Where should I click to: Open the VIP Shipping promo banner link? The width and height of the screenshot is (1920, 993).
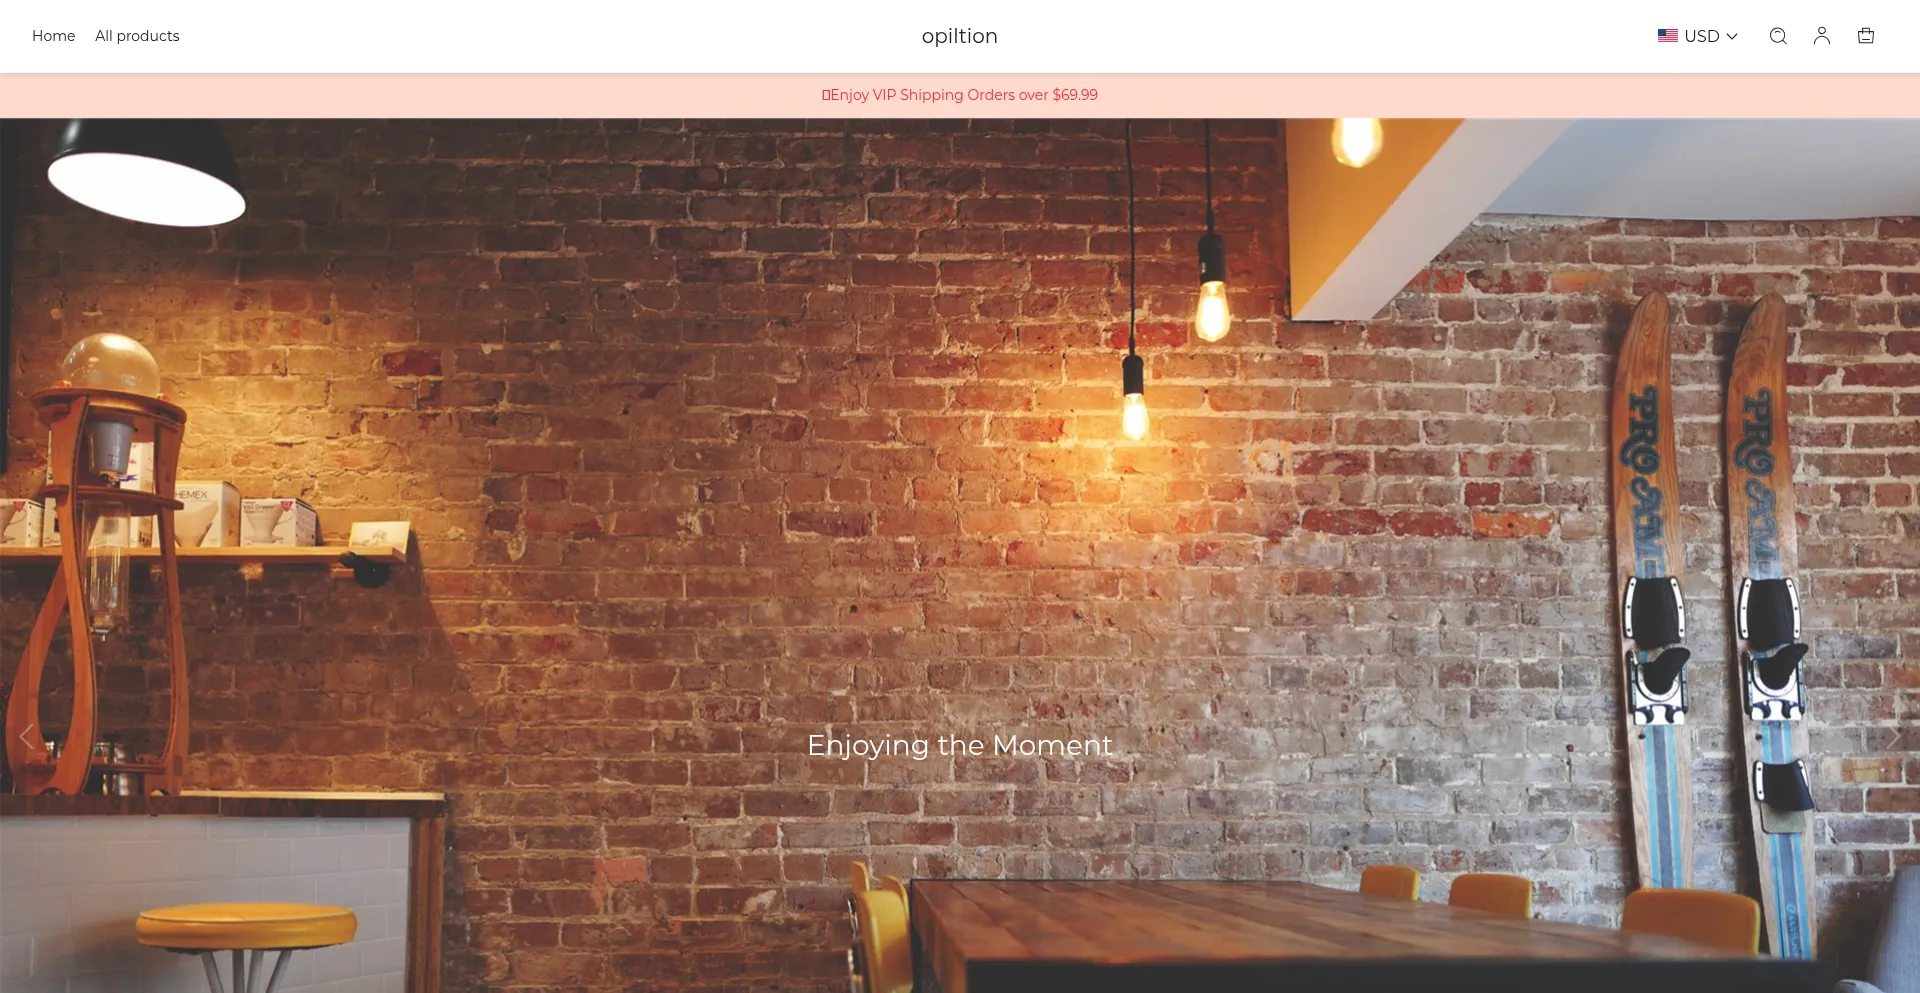click(960, 95)
